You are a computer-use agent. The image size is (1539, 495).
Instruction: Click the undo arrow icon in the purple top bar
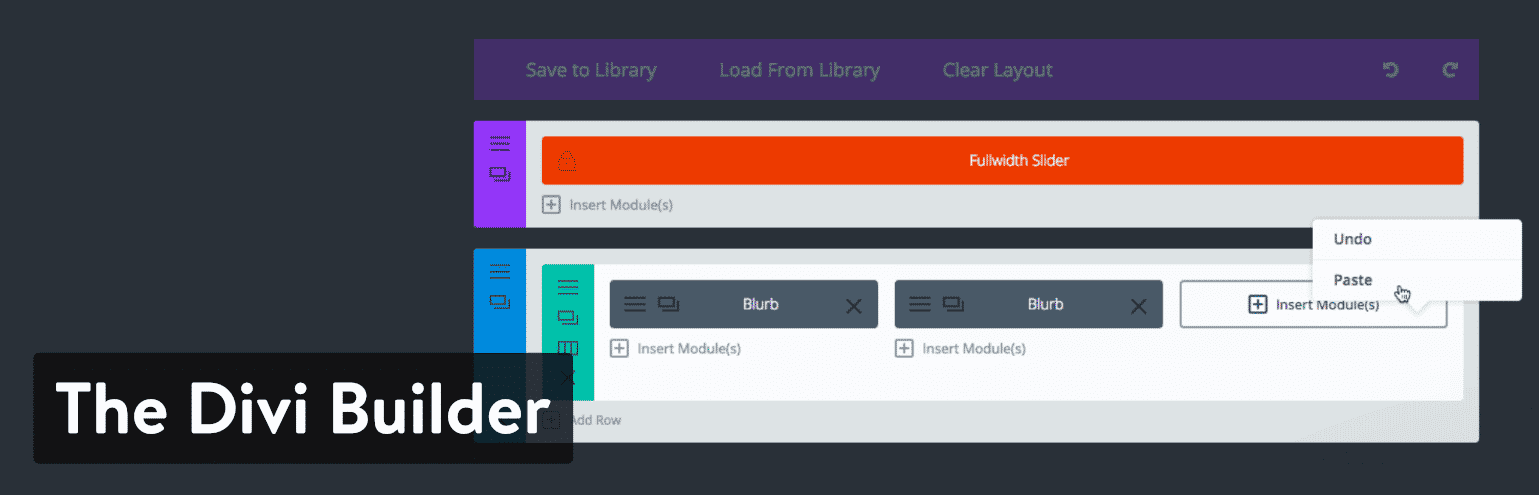1390,70
